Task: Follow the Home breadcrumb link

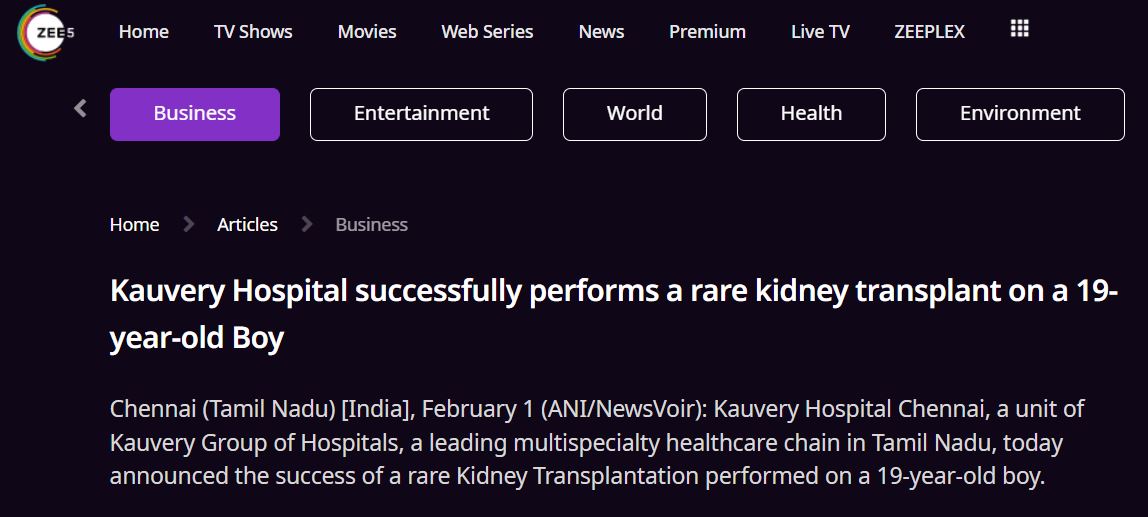Action: (135, 225)
